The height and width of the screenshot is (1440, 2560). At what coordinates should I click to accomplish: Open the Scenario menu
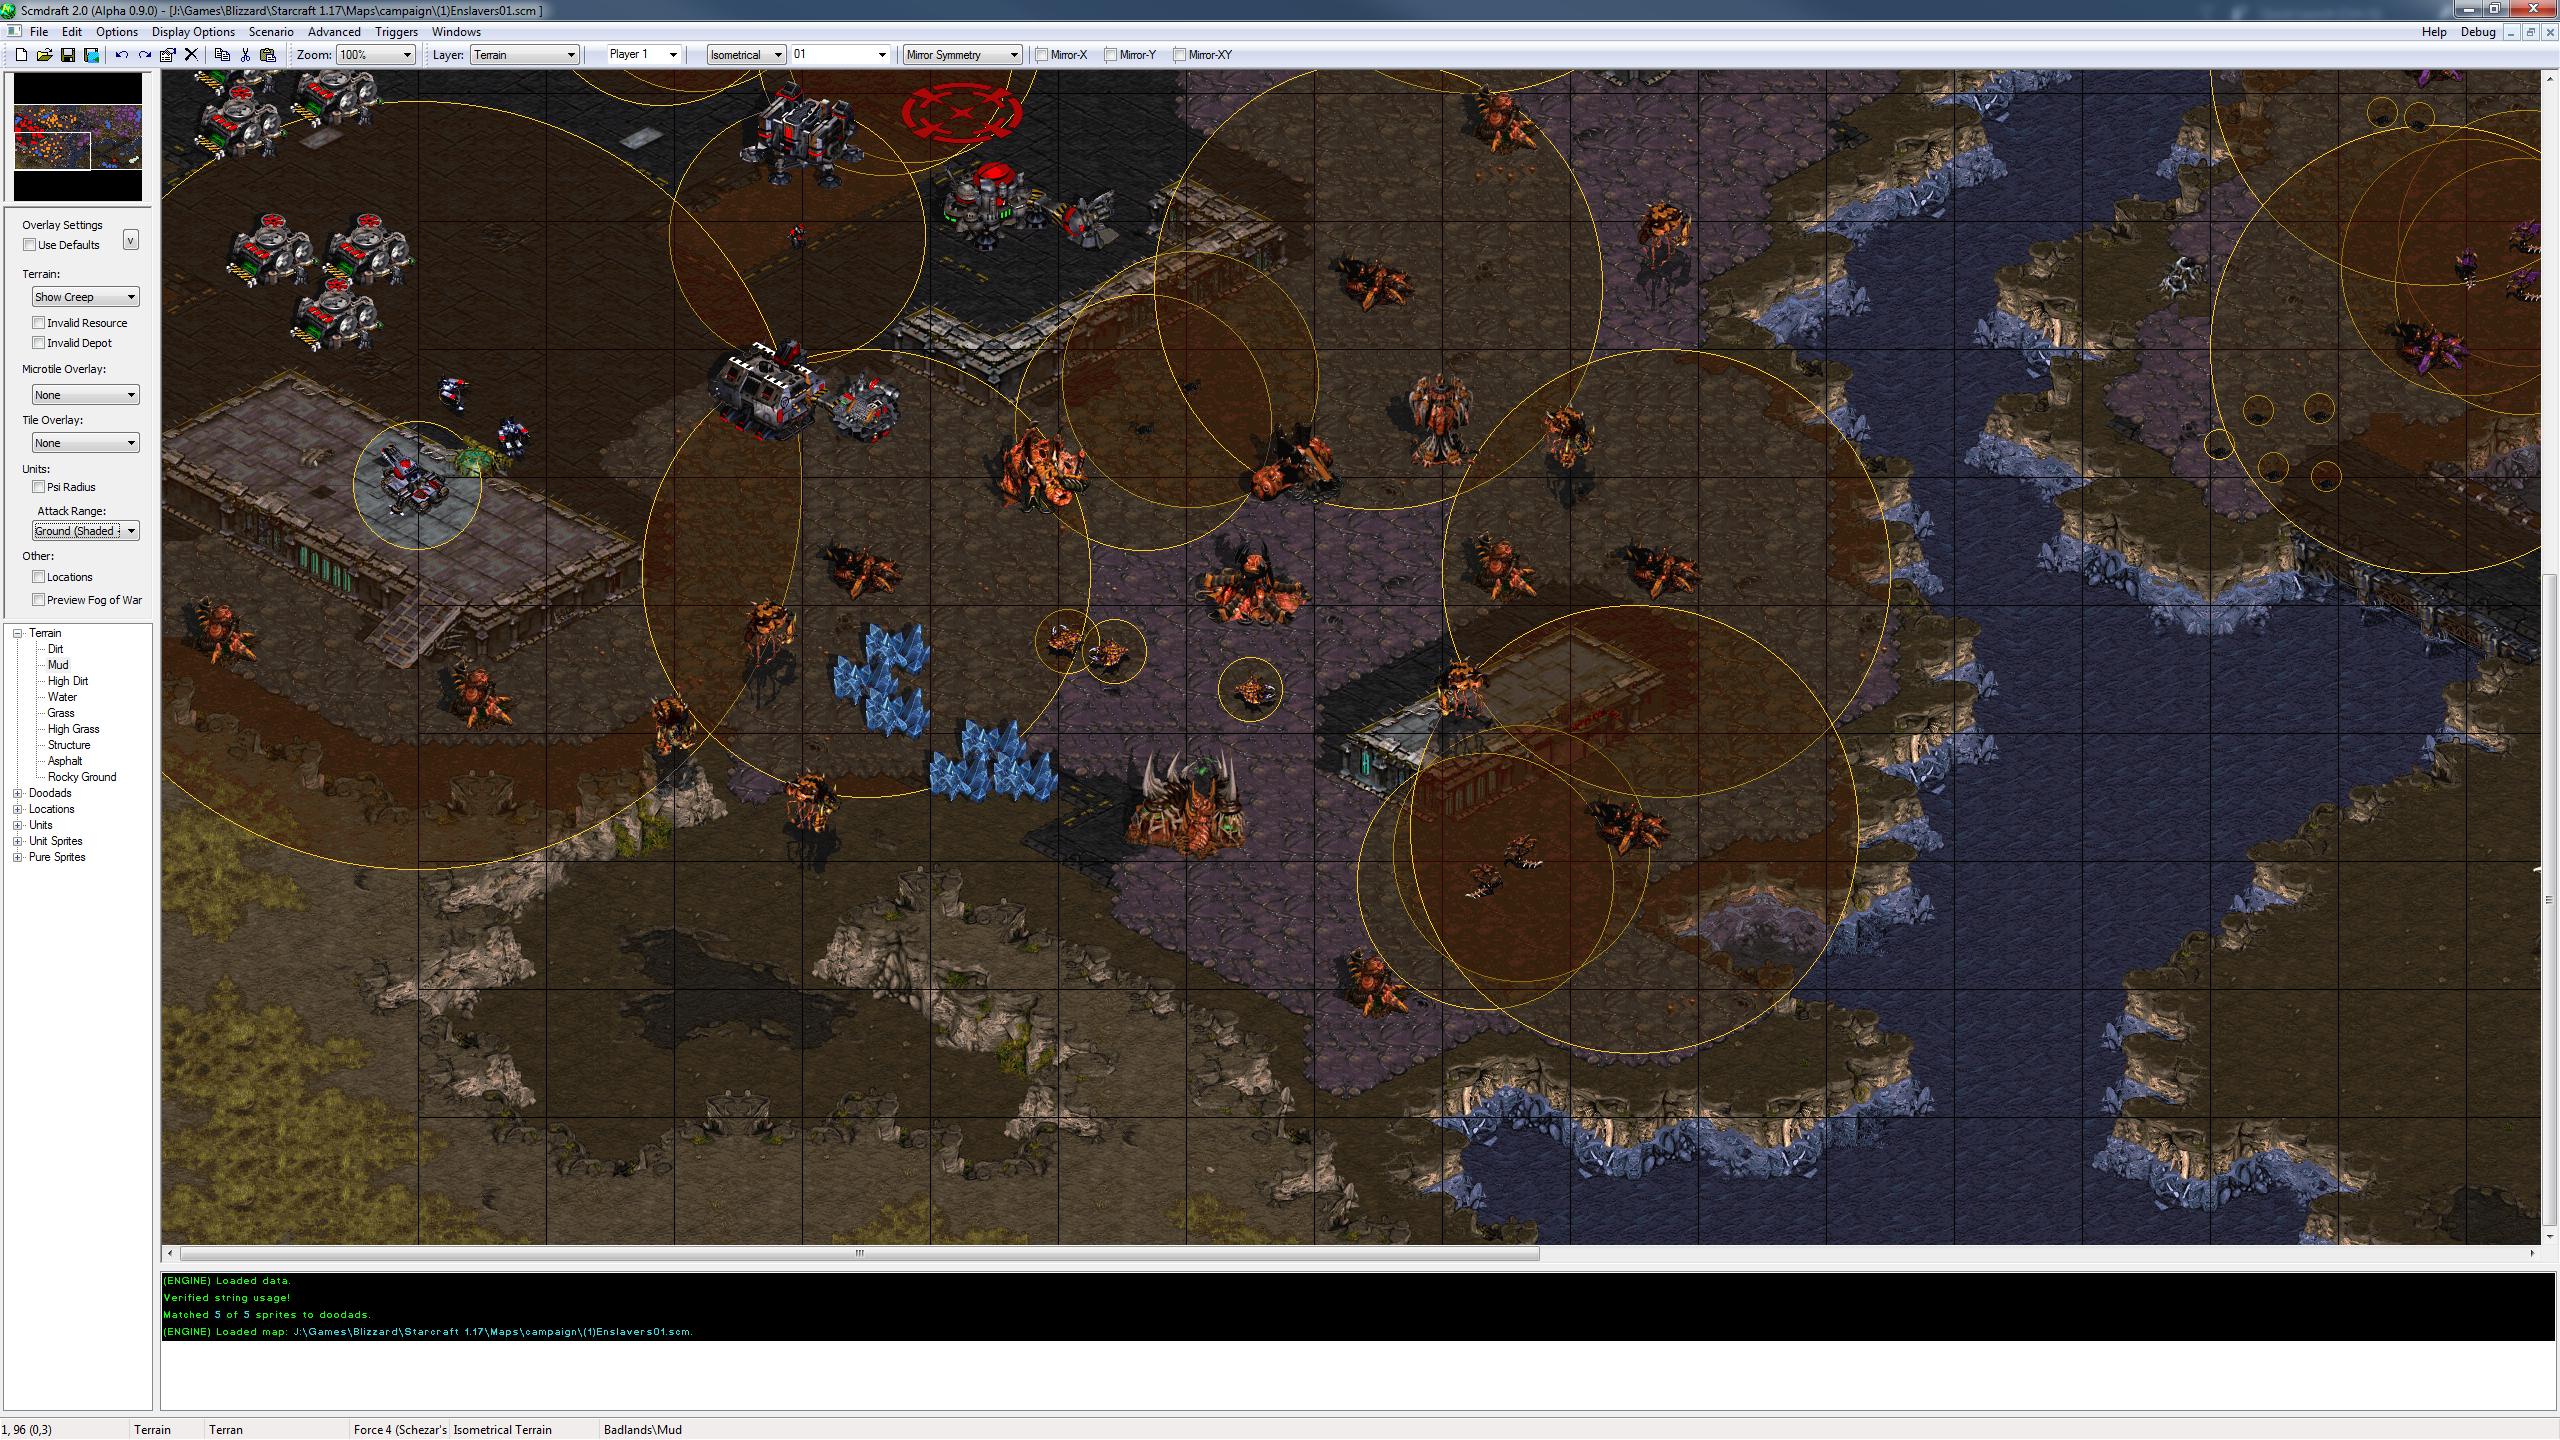click(271, 32)
